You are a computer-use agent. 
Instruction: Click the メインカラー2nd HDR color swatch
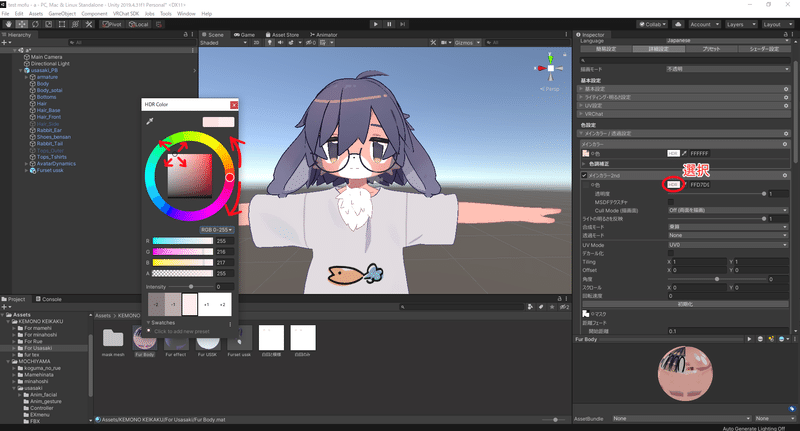(x=673, y=185)
